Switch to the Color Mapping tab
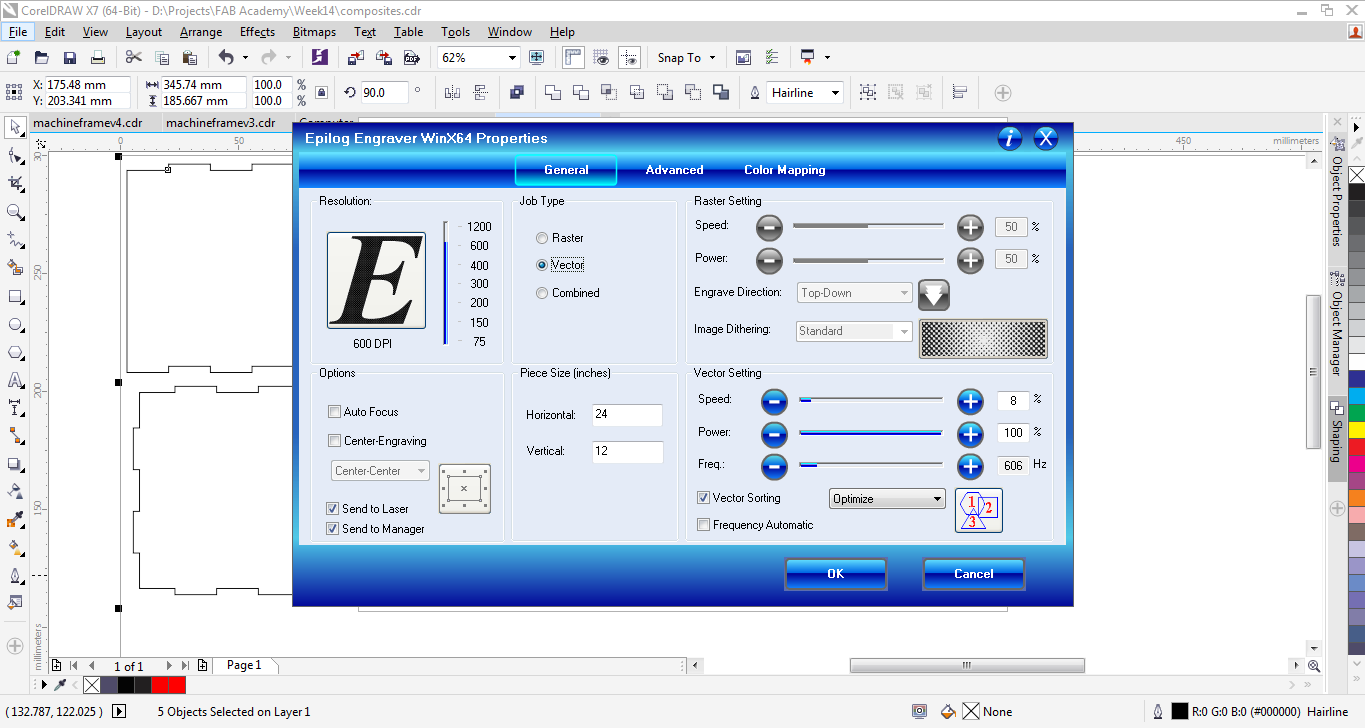This screenshot has height=728, width=1365. pyautogui.click(x=784, y=170)
